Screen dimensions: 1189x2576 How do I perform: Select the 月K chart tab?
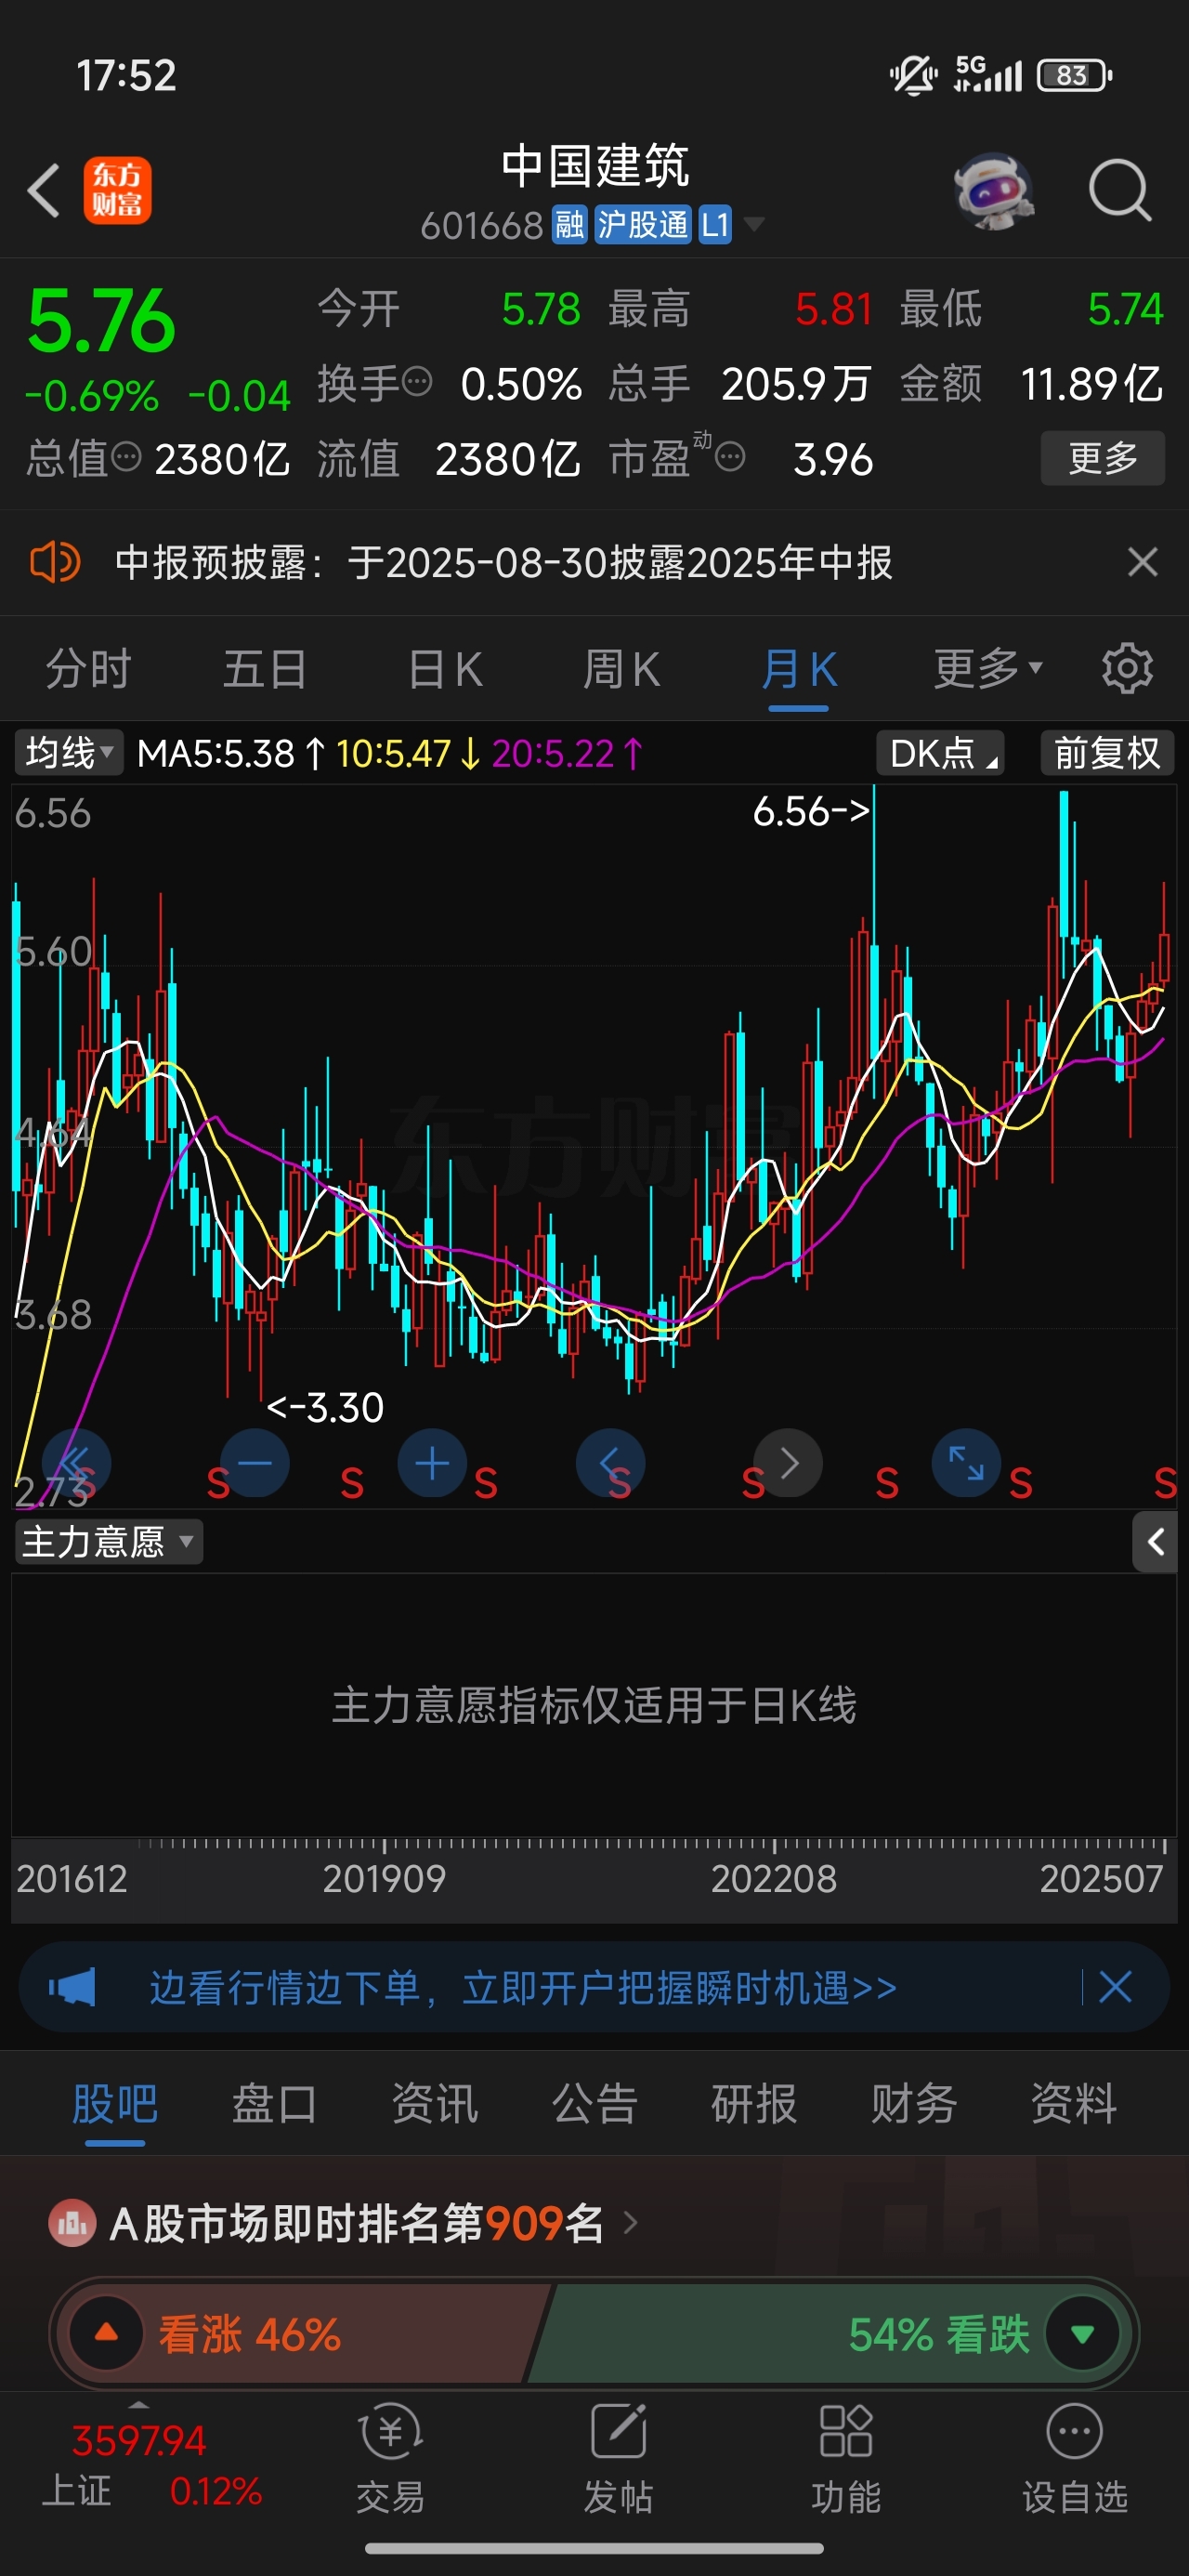799,668
